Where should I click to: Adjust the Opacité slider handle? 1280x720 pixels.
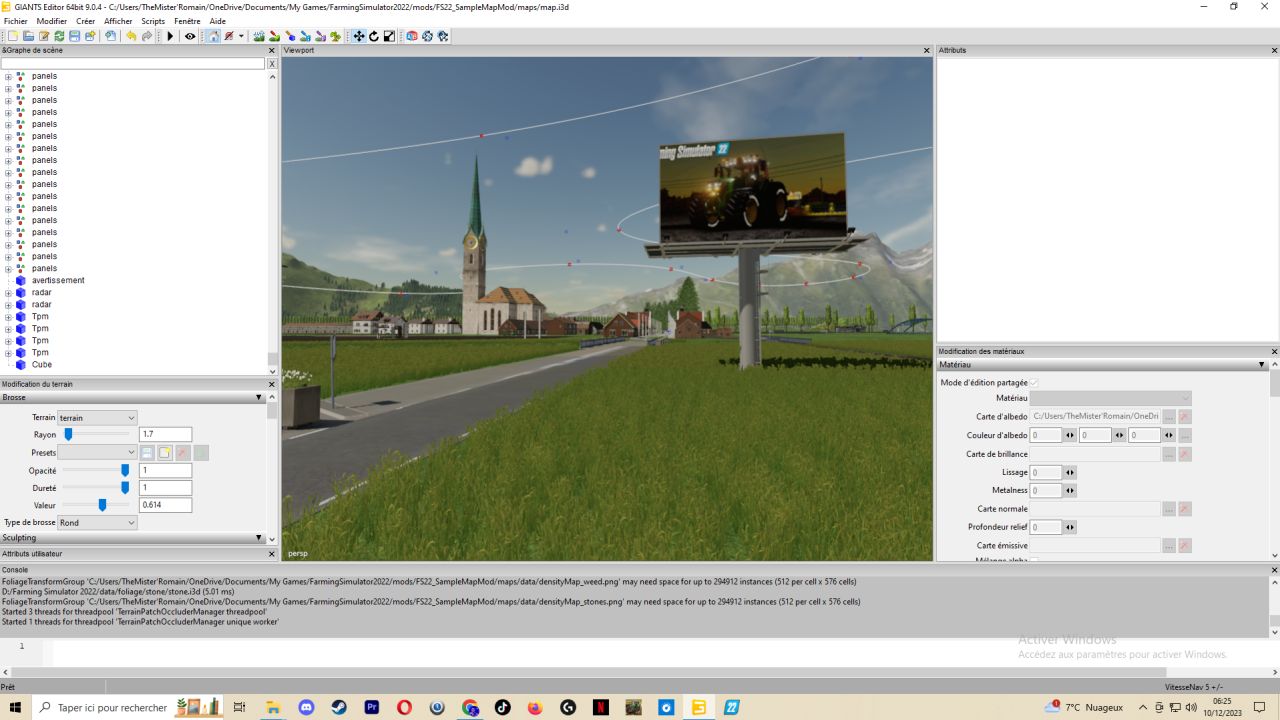pyautogui.click(x=125, y=470)
